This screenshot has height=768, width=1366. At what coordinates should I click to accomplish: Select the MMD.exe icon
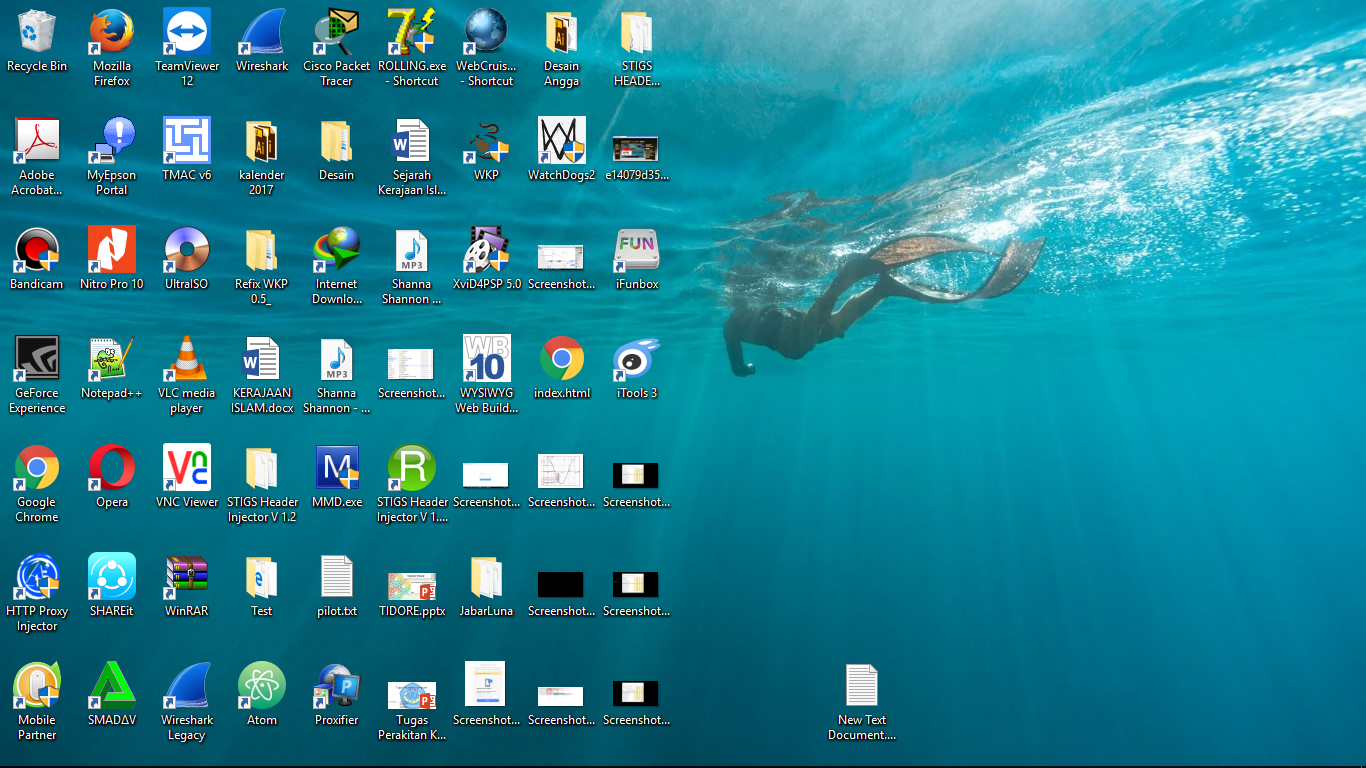click(337, 468)
